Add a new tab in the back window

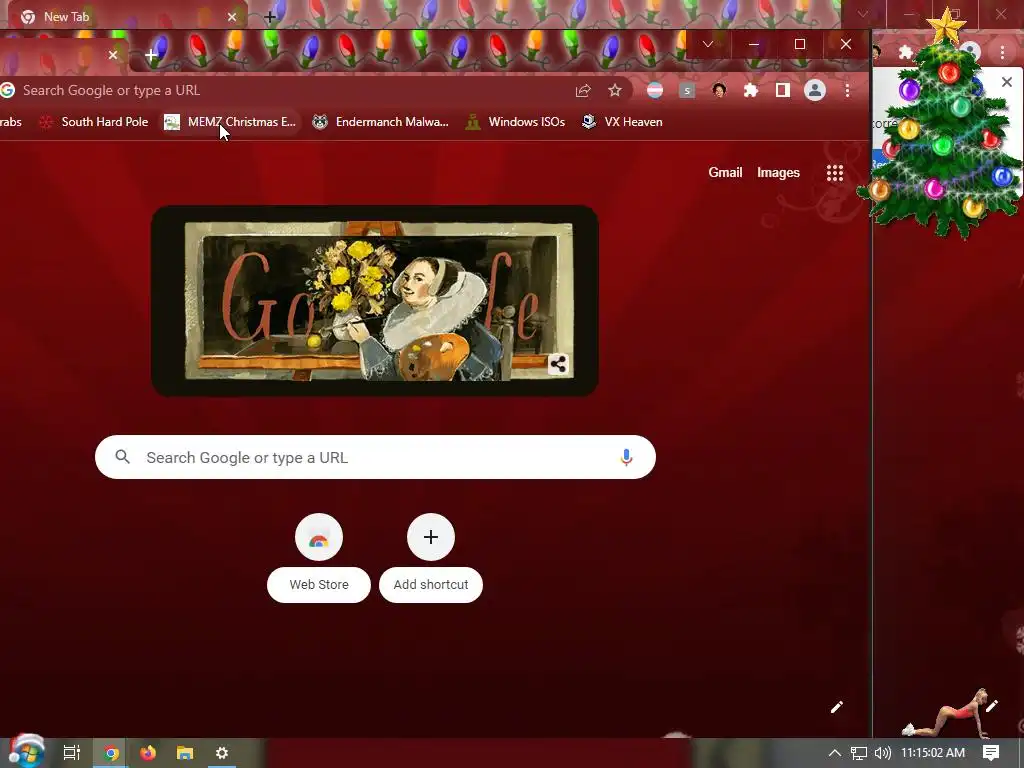[x=270, y=17]
